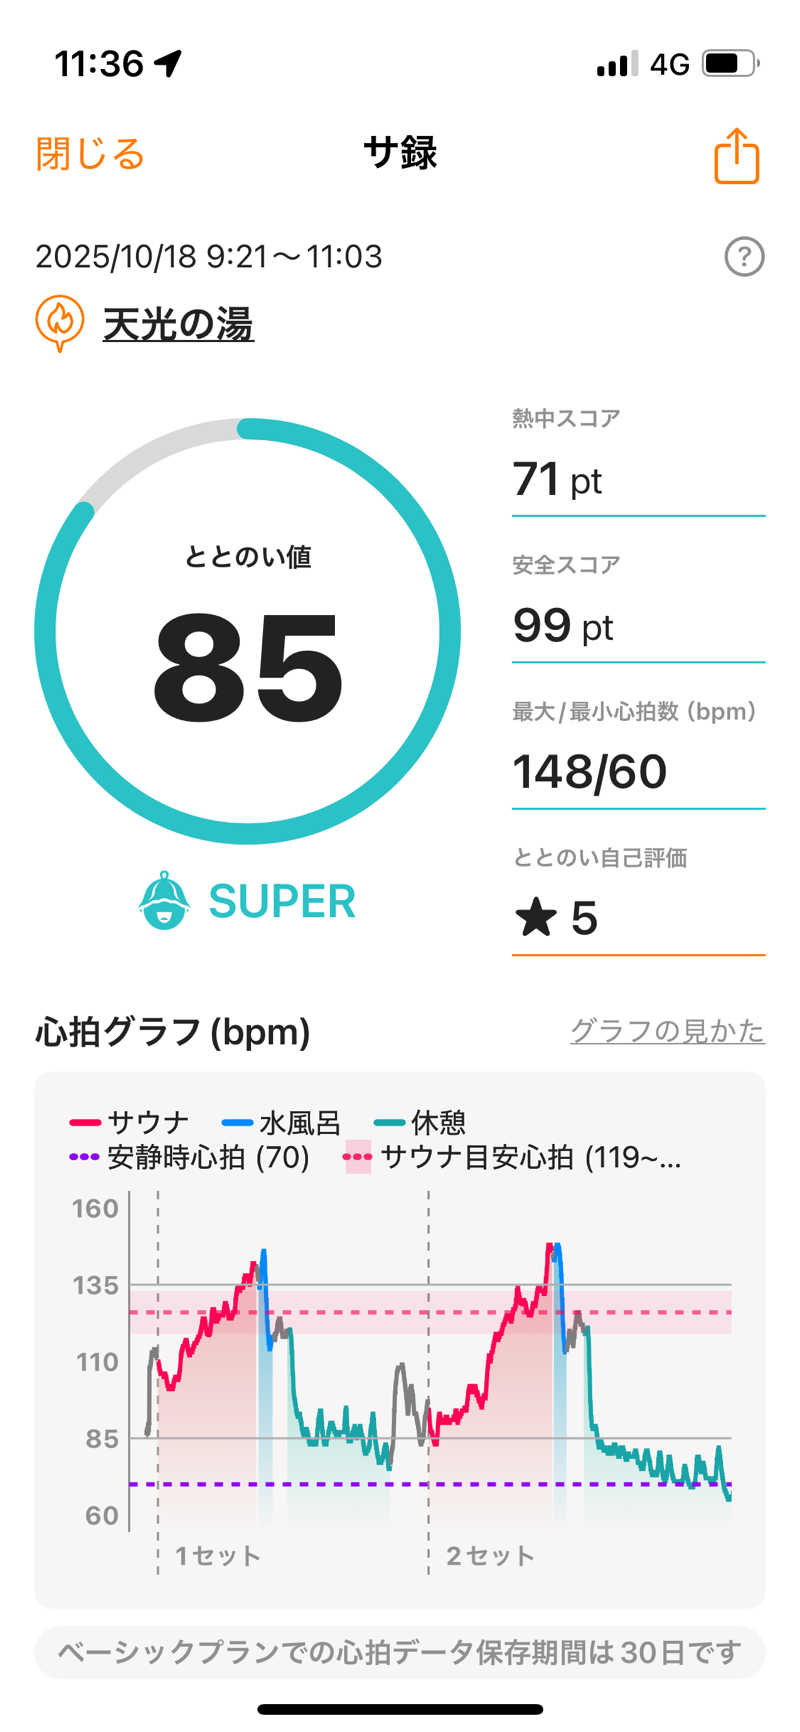Screen dimensions: 800x1732
Task: Tap the location arrow in status bar
Action: 168,64
